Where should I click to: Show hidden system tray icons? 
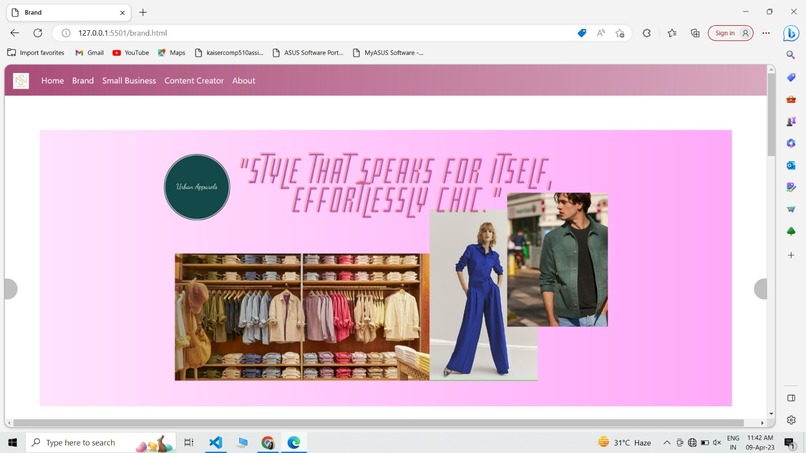click(667, 442)
